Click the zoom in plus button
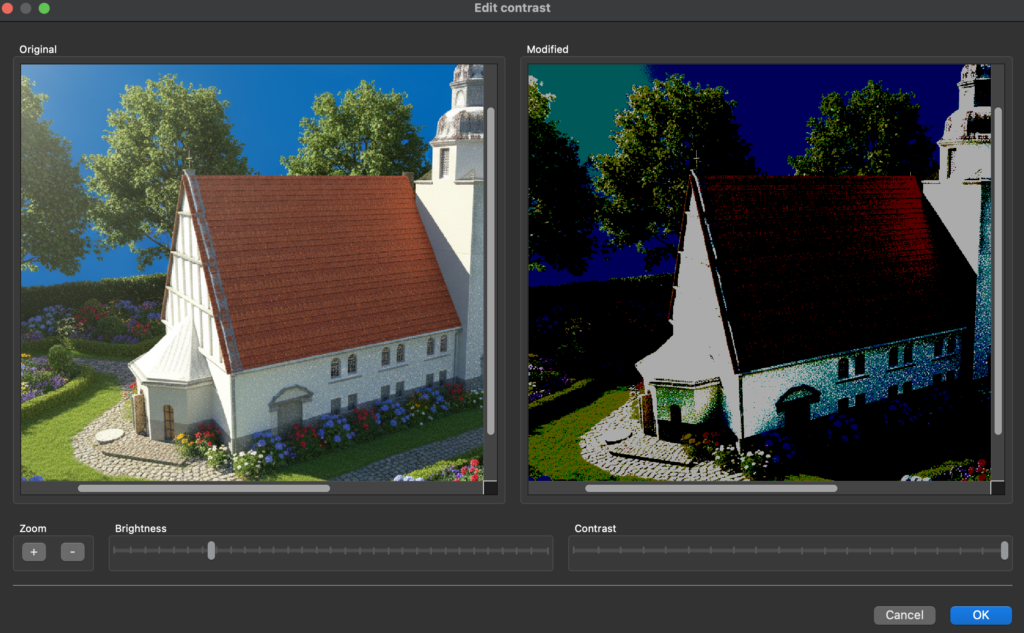Viewport: 1024px width, 633px height. pos(34,552)
